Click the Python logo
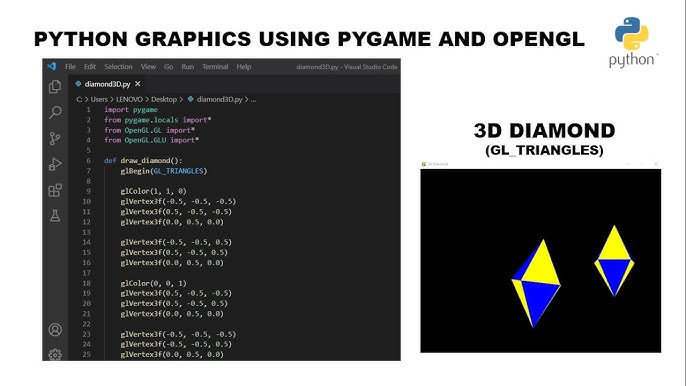The height and width of the screenshot is (386, 686). tap(632, 42)
